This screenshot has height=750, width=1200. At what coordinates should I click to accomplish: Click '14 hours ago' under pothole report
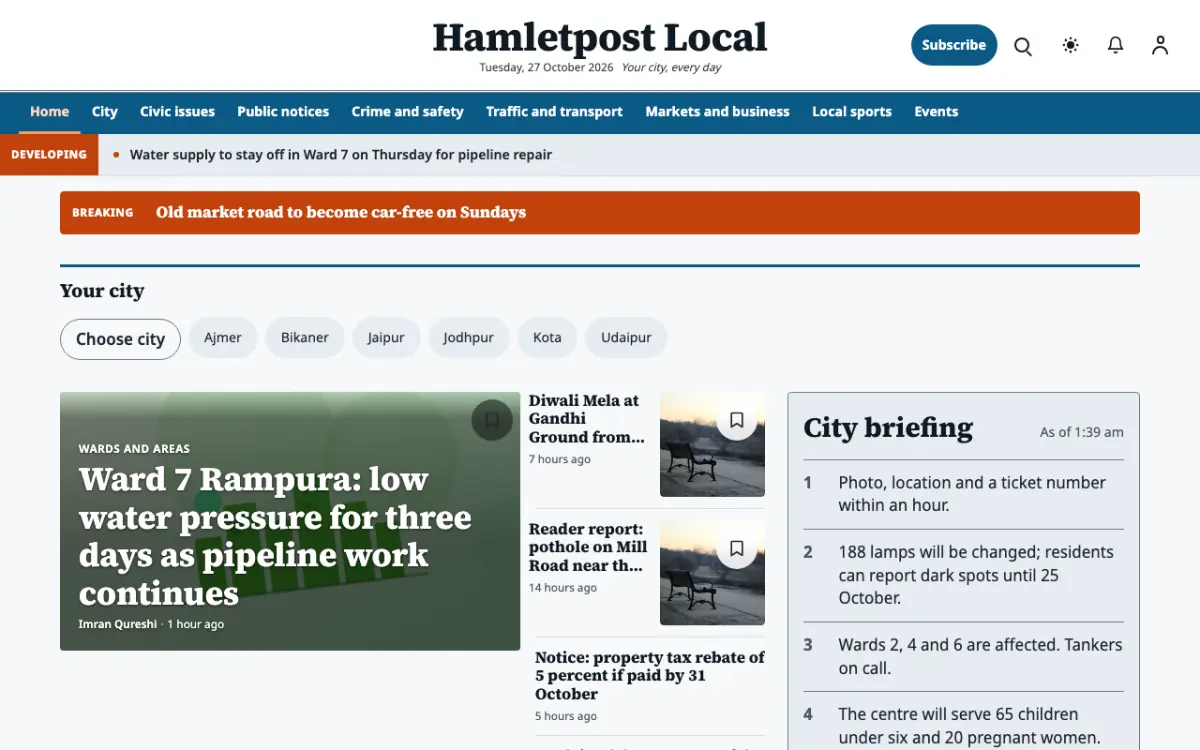pyautogui.click(x=563, y=588)
